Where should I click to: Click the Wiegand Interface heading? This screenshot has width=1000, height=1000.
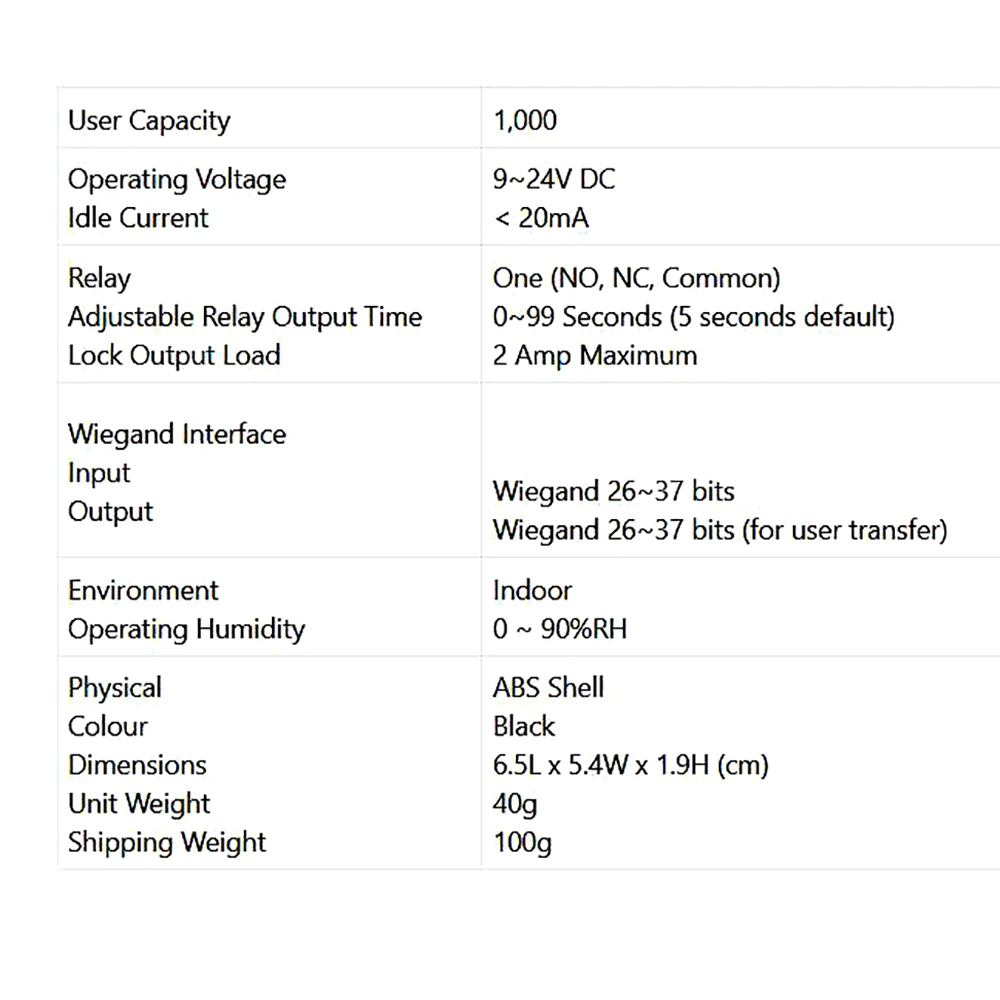click(x=177, y=435)
